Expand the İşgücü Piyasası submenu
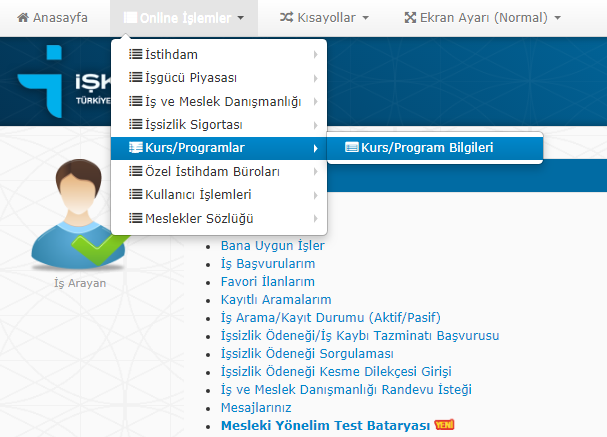Screen dimensions: 607x437 [192, 78]
